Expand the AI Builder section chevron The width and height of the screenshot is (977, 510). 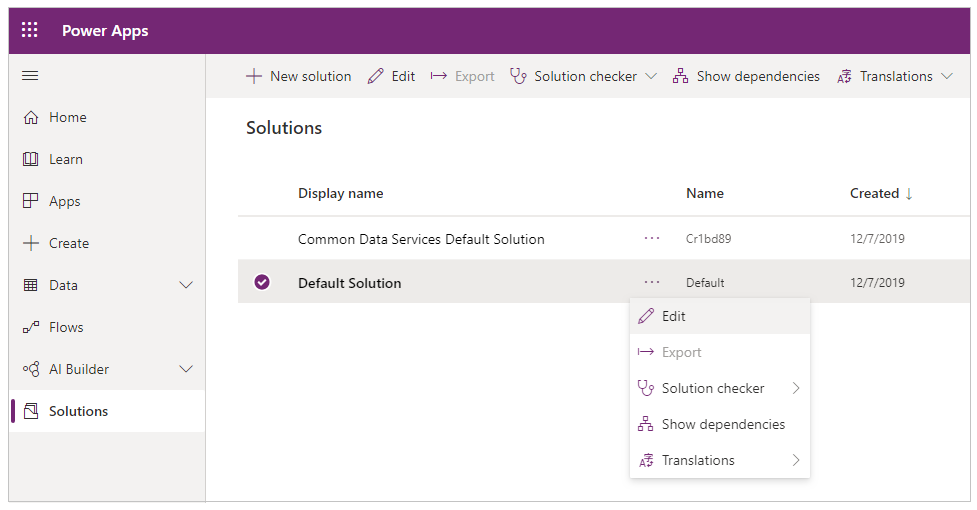(x=186, y=369)
